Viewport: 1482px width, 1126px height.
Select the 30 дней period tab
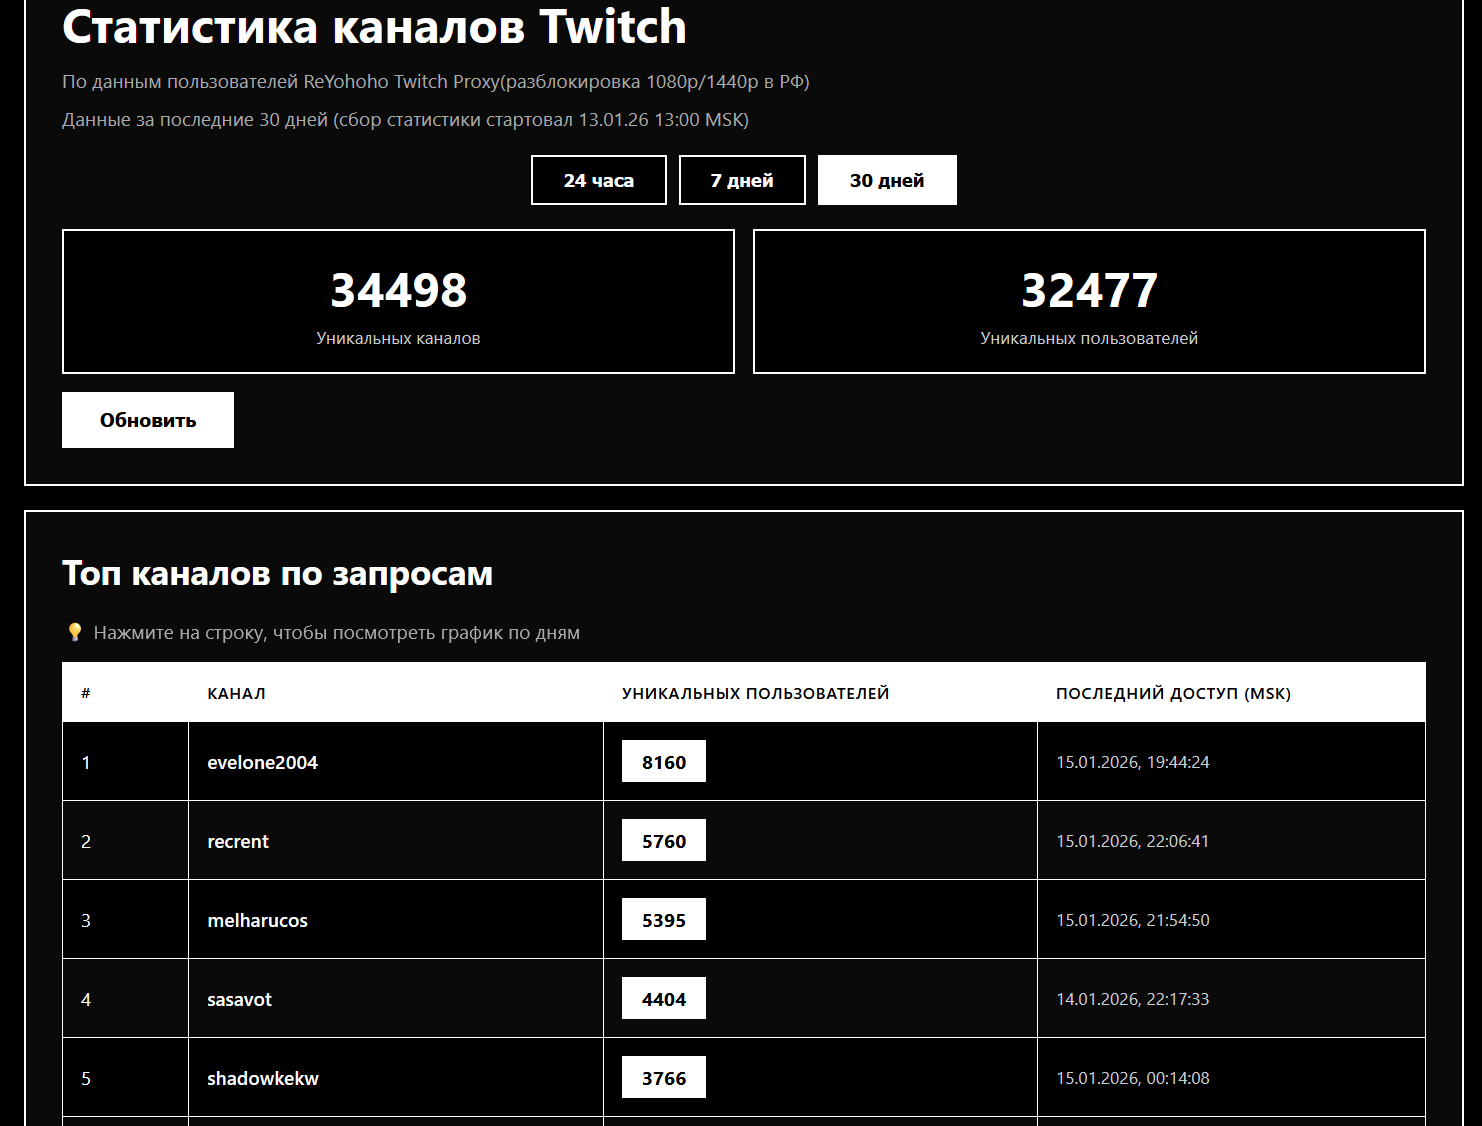pyautogui.click(x=887, y=180)
